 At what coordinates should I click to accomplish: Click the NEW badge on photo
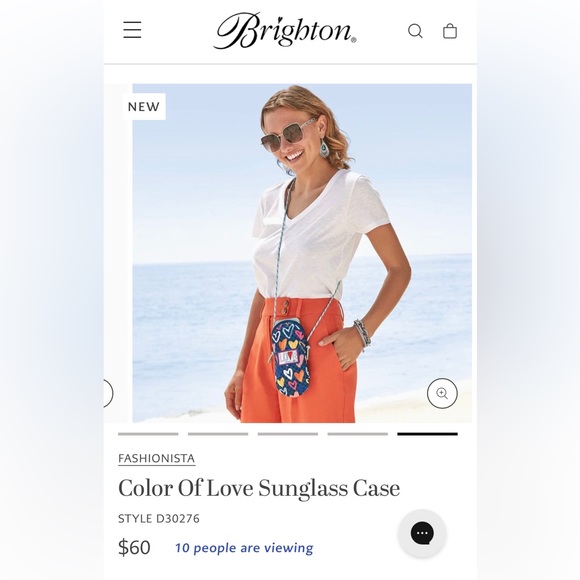point(144,107)
